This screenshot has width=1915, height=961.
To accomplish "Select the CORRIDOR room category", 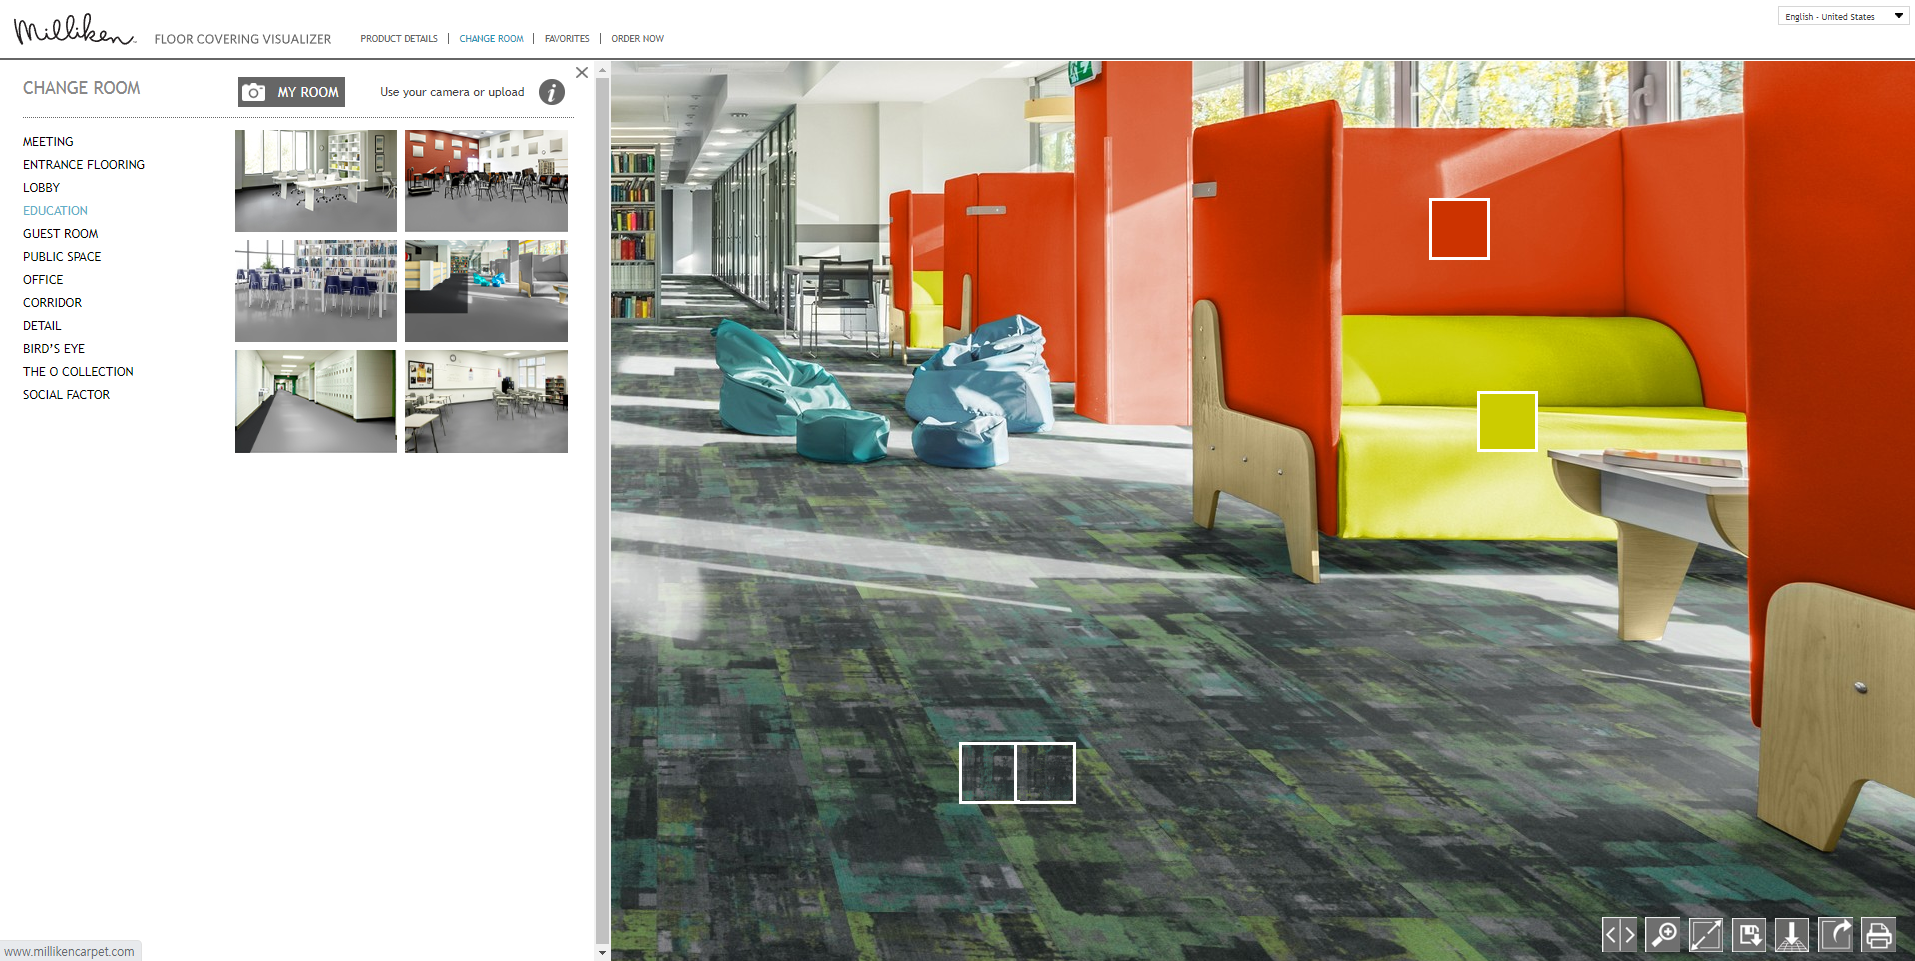I will tap(52, 303).
